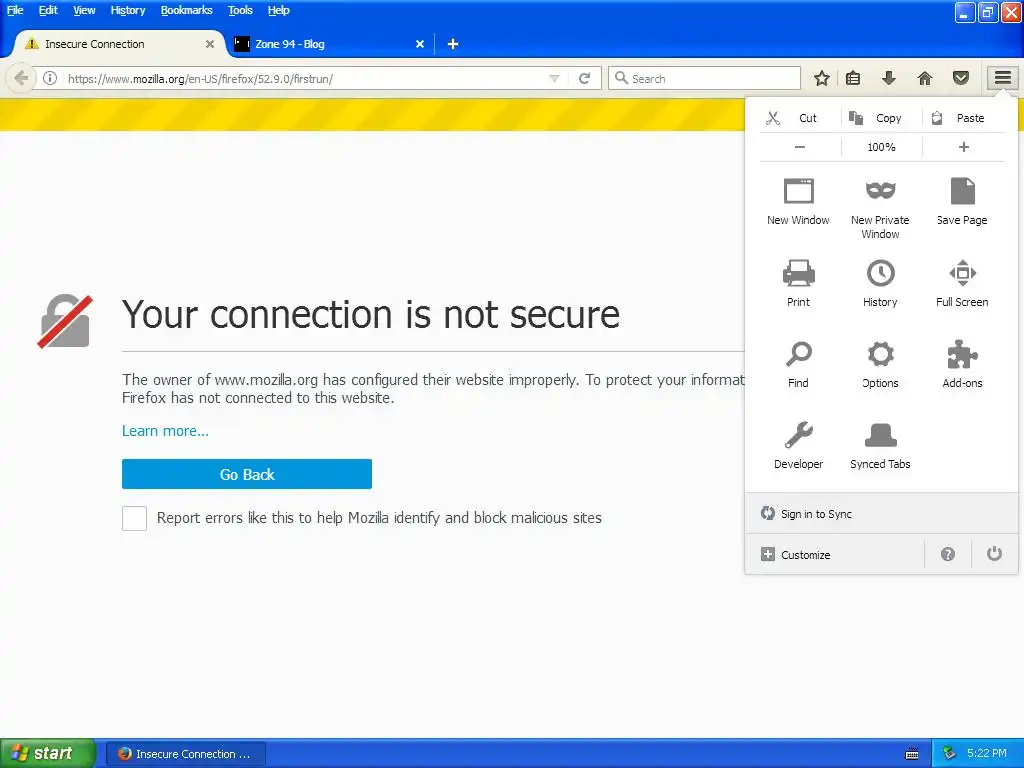Click Copy in the menu panel

click(882, 118)
